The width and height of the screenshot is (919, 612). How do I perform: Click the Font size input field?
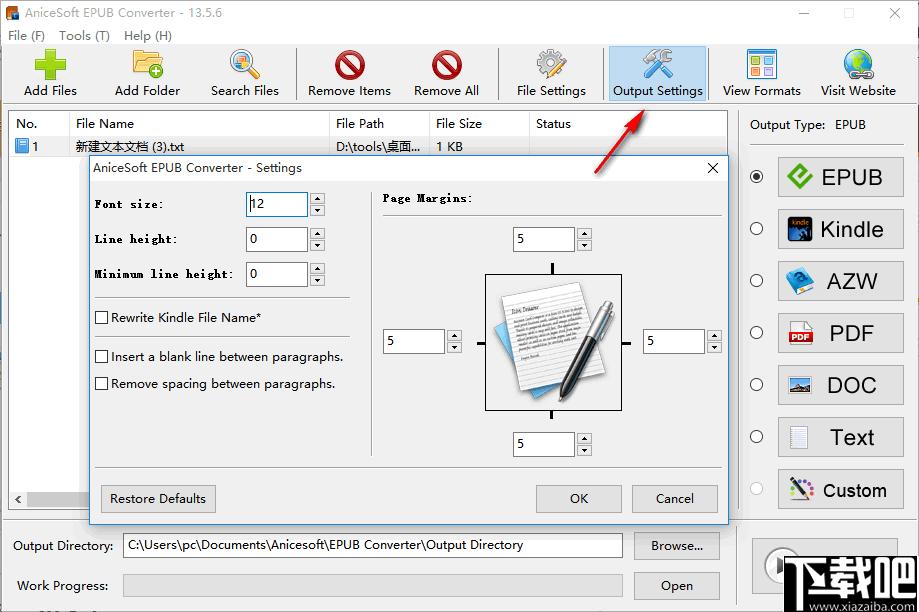pos(277,205)
